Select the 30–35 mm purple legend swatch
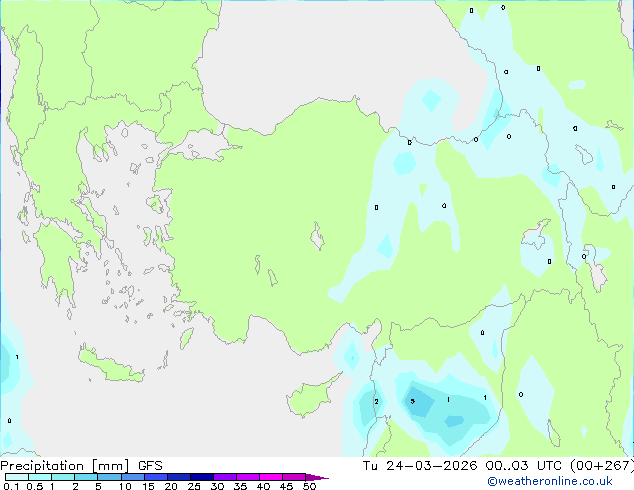The width and height of the screenshot is (634, 490). pyautogui.click(x=225, y=477)
